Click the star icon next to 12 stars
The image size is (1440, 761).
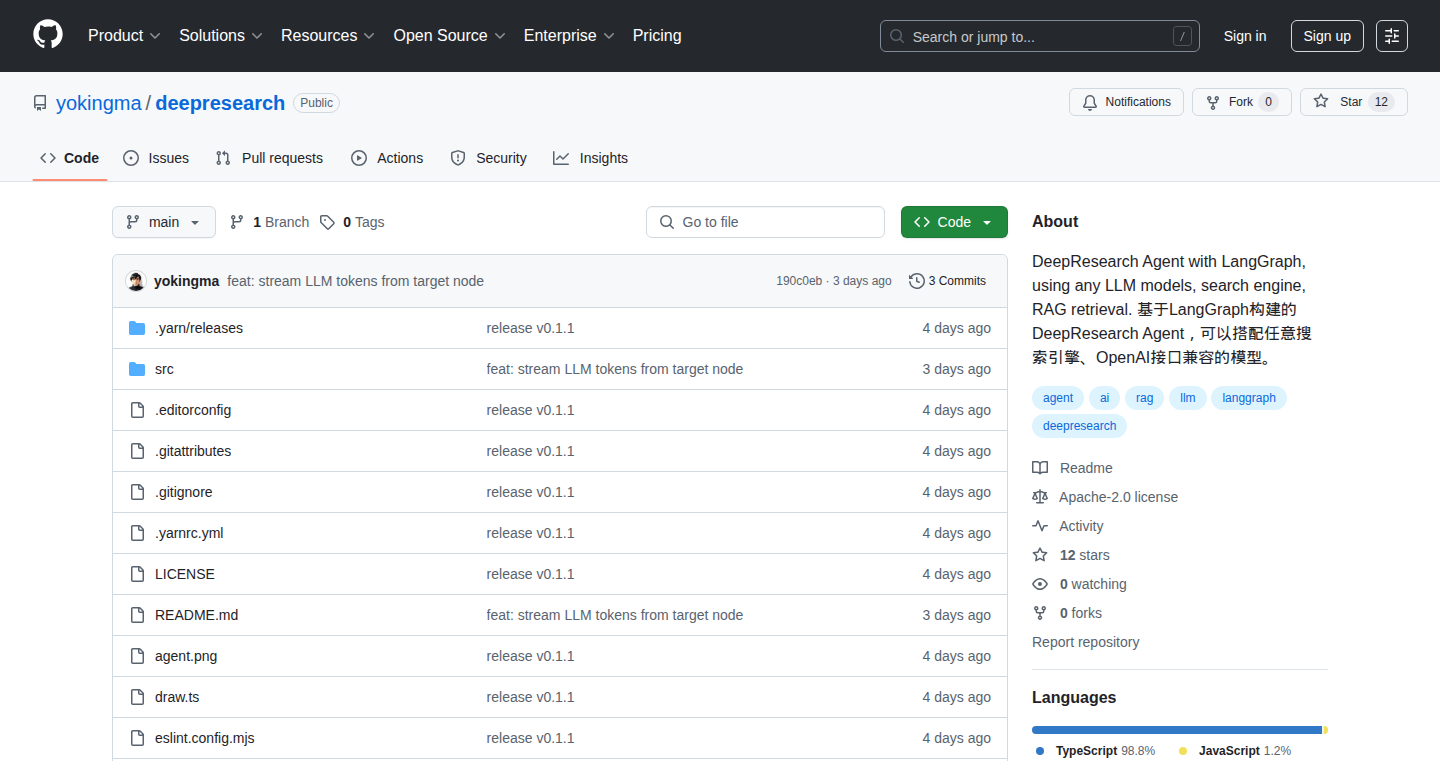(1040, 555)
